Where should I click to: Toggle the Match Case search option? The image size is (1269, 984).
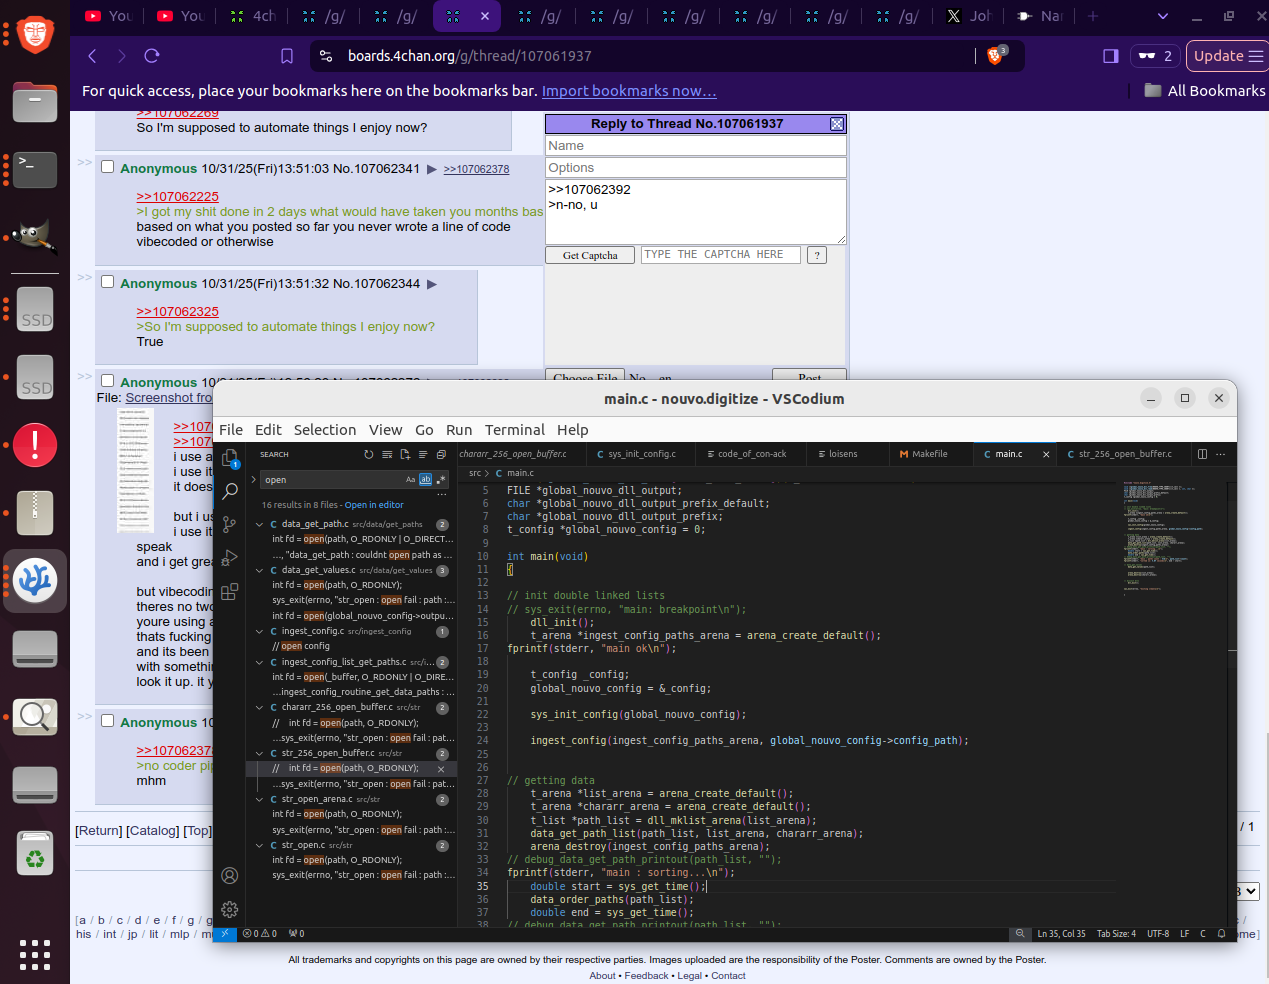coord(410,480)
